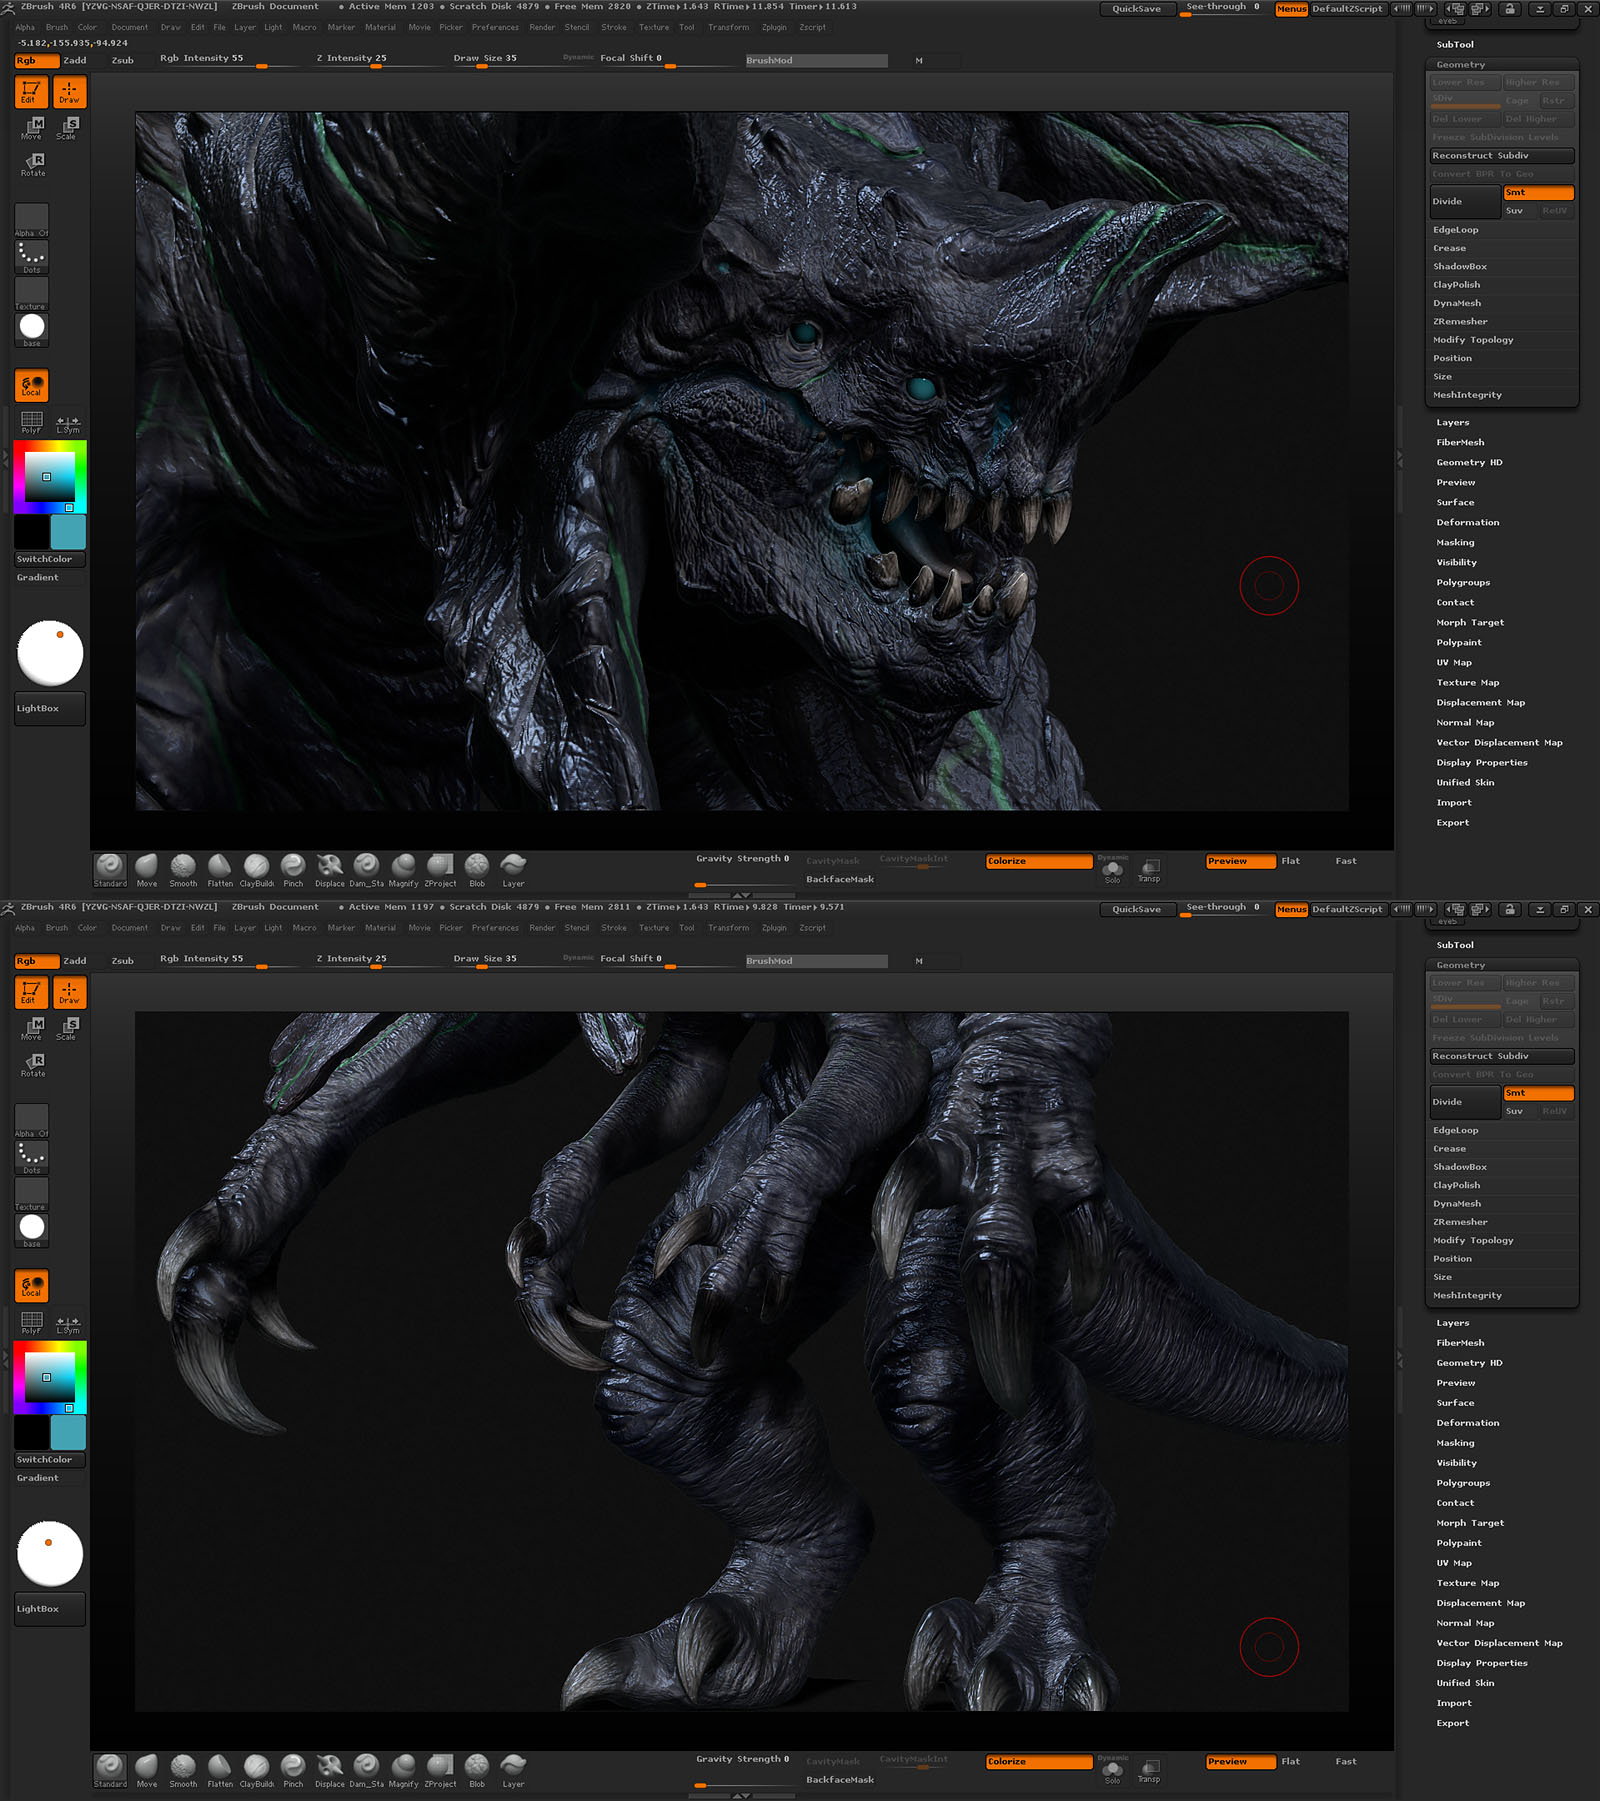Image resolution: width=1600 pixels, height=1801 pixels.
Task: Click QuickSave in top window
Action: click(1137, 9)
